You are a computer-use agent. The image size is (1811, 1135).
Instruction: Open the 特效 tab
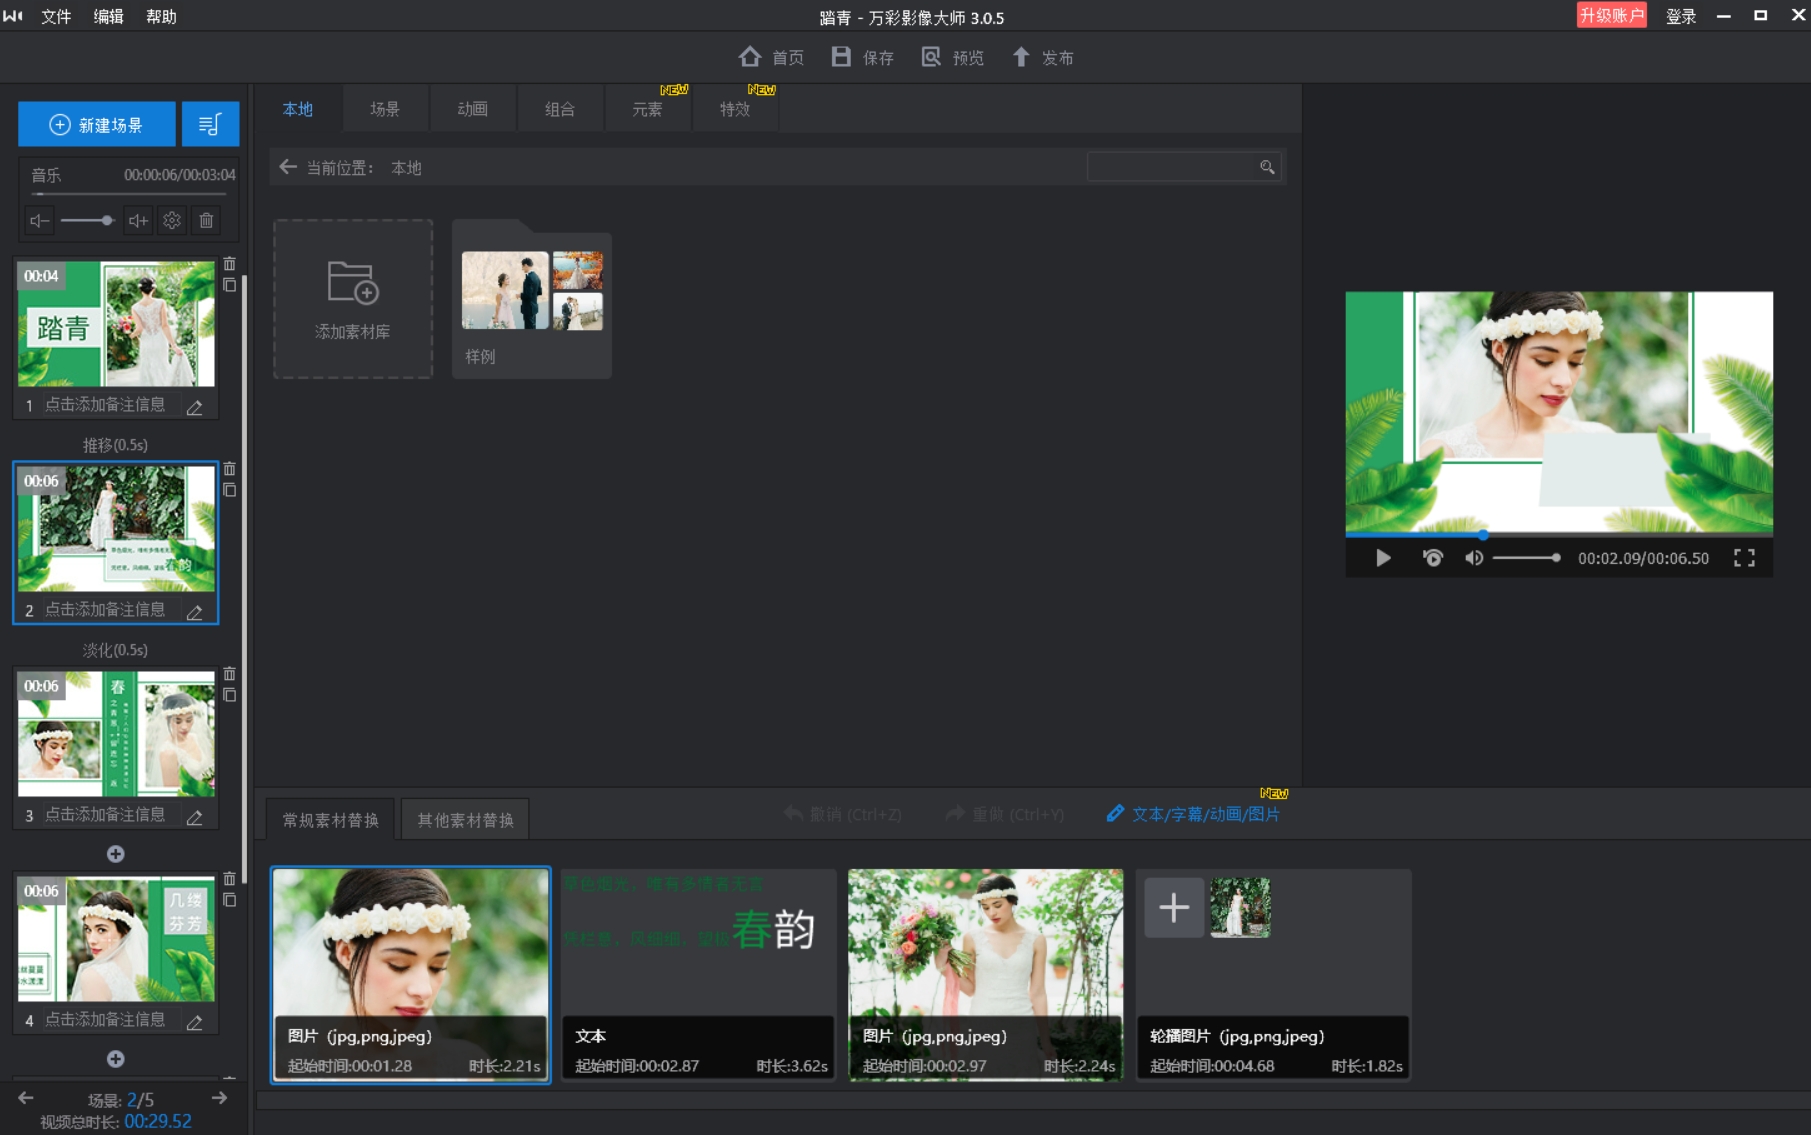click(735, 109)
